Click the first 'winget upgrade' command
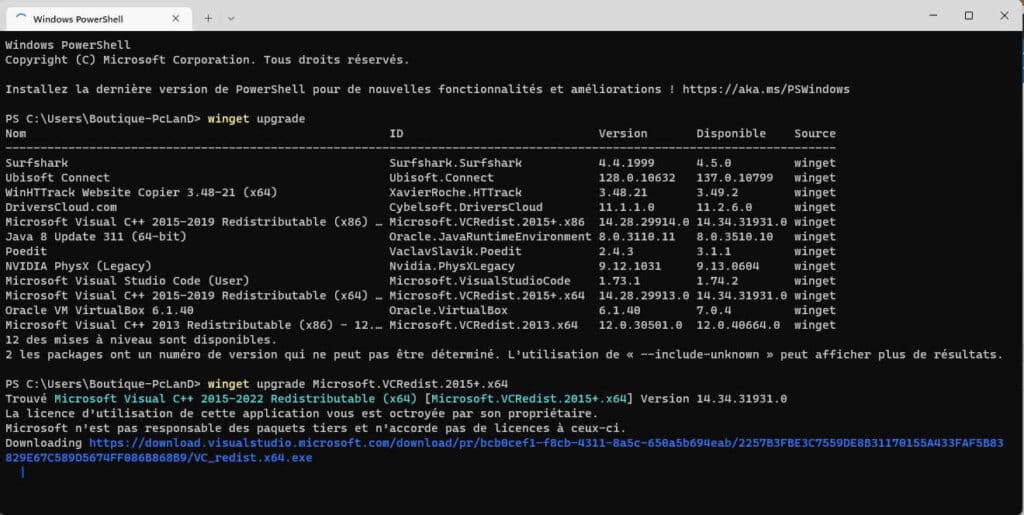This screenshot has width=1024, height=515. click(257, 119)
